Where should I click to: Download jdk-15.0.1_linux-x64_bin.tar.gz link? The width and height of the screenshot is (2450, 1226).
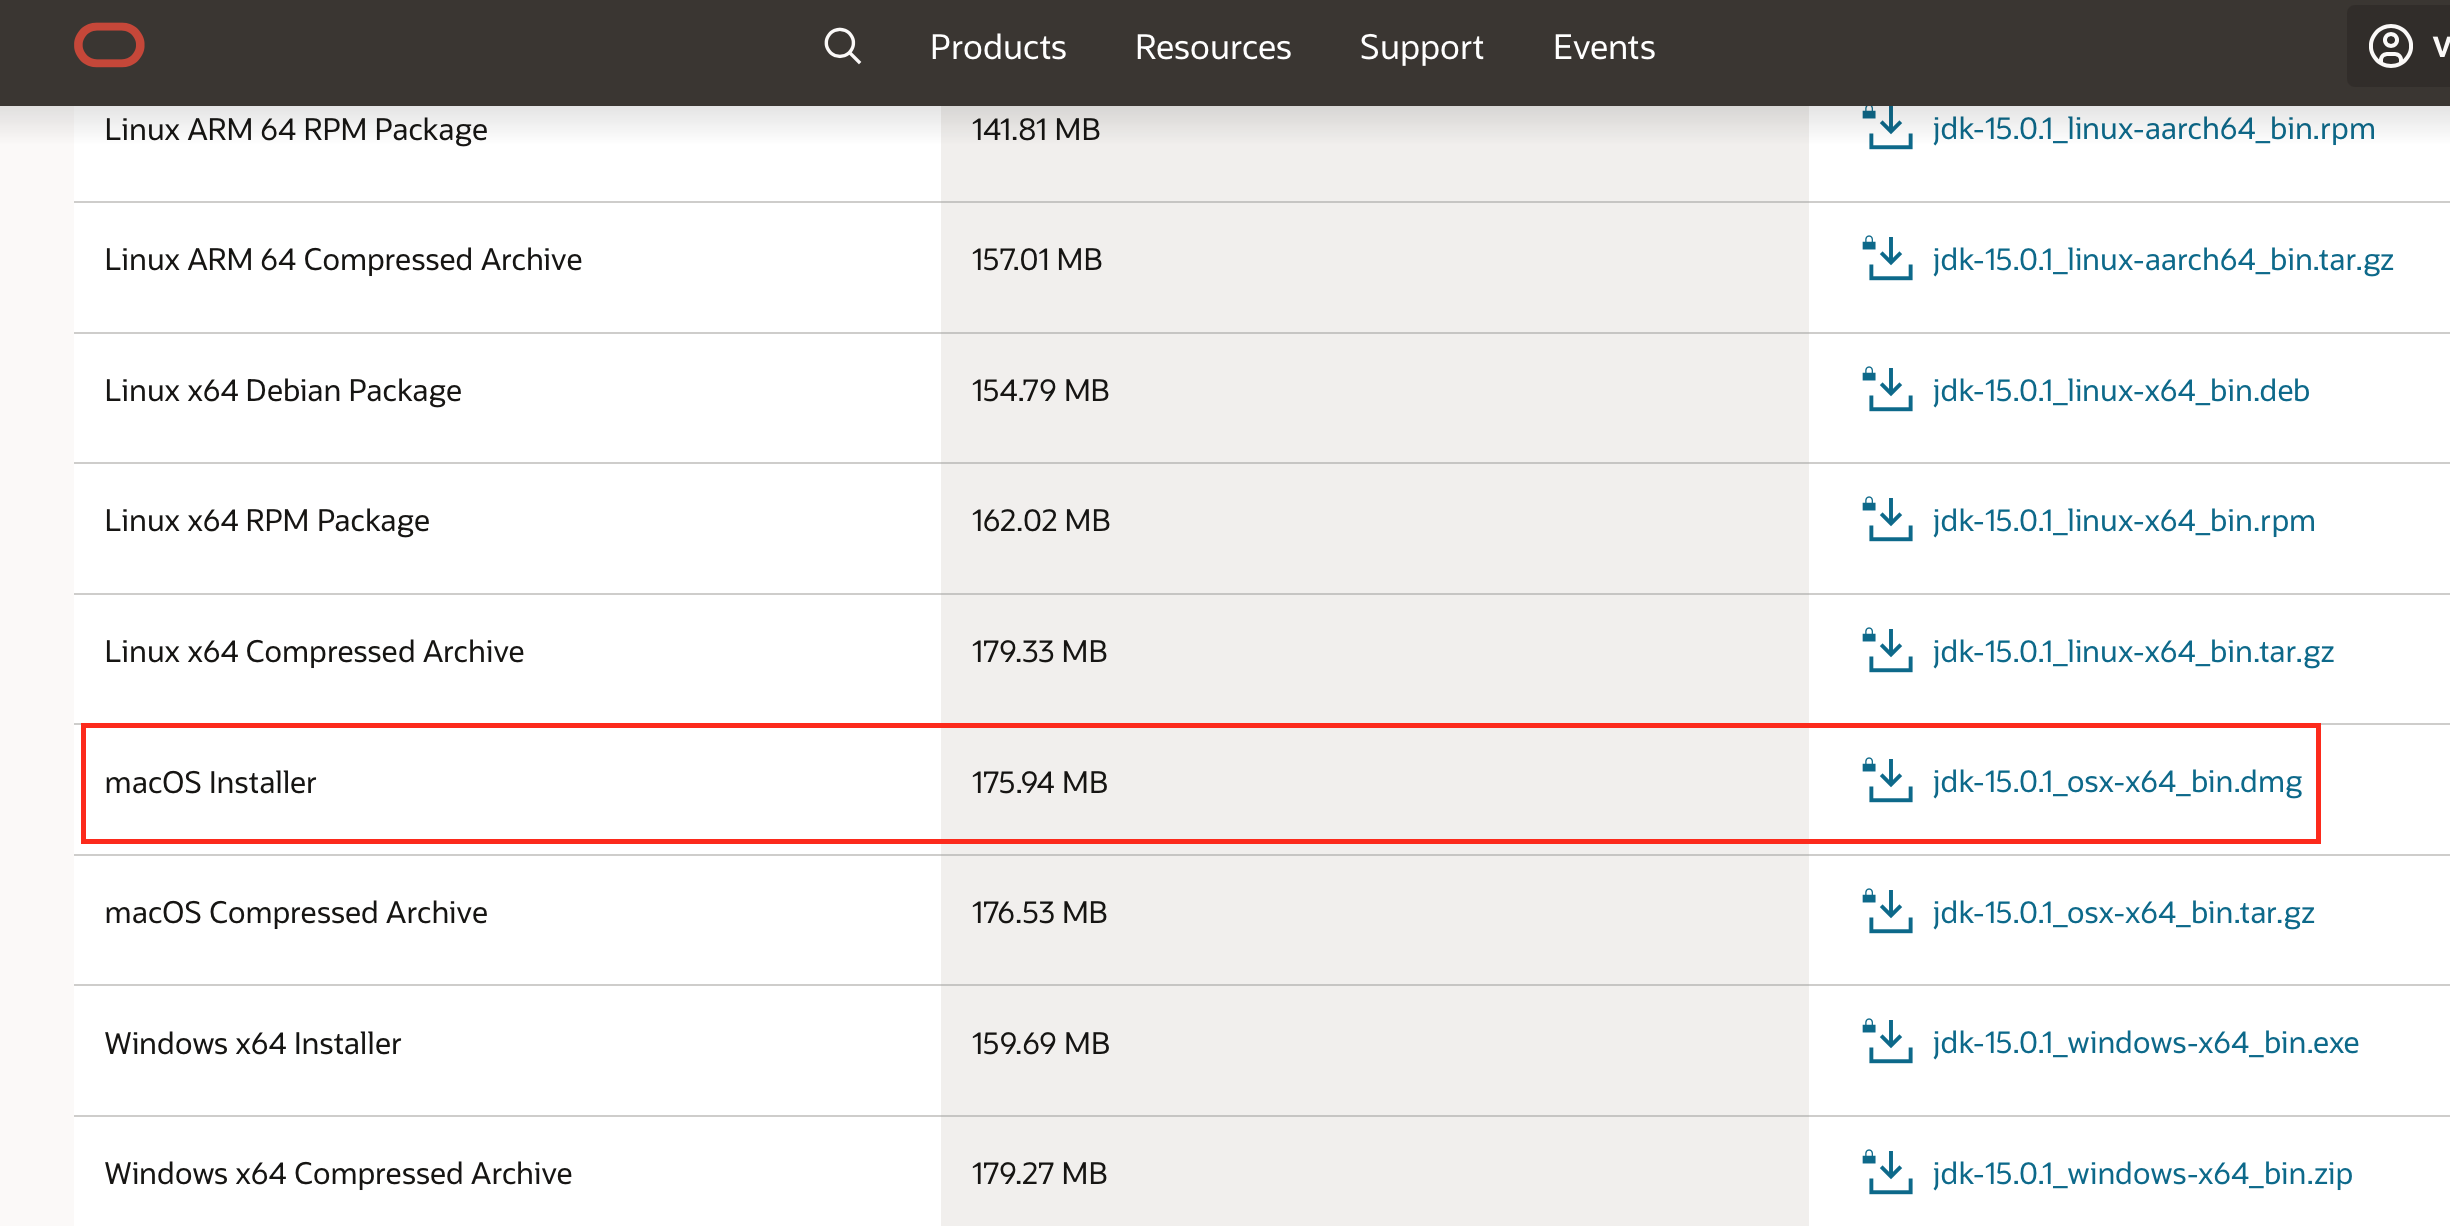[x=2133, y=652]
